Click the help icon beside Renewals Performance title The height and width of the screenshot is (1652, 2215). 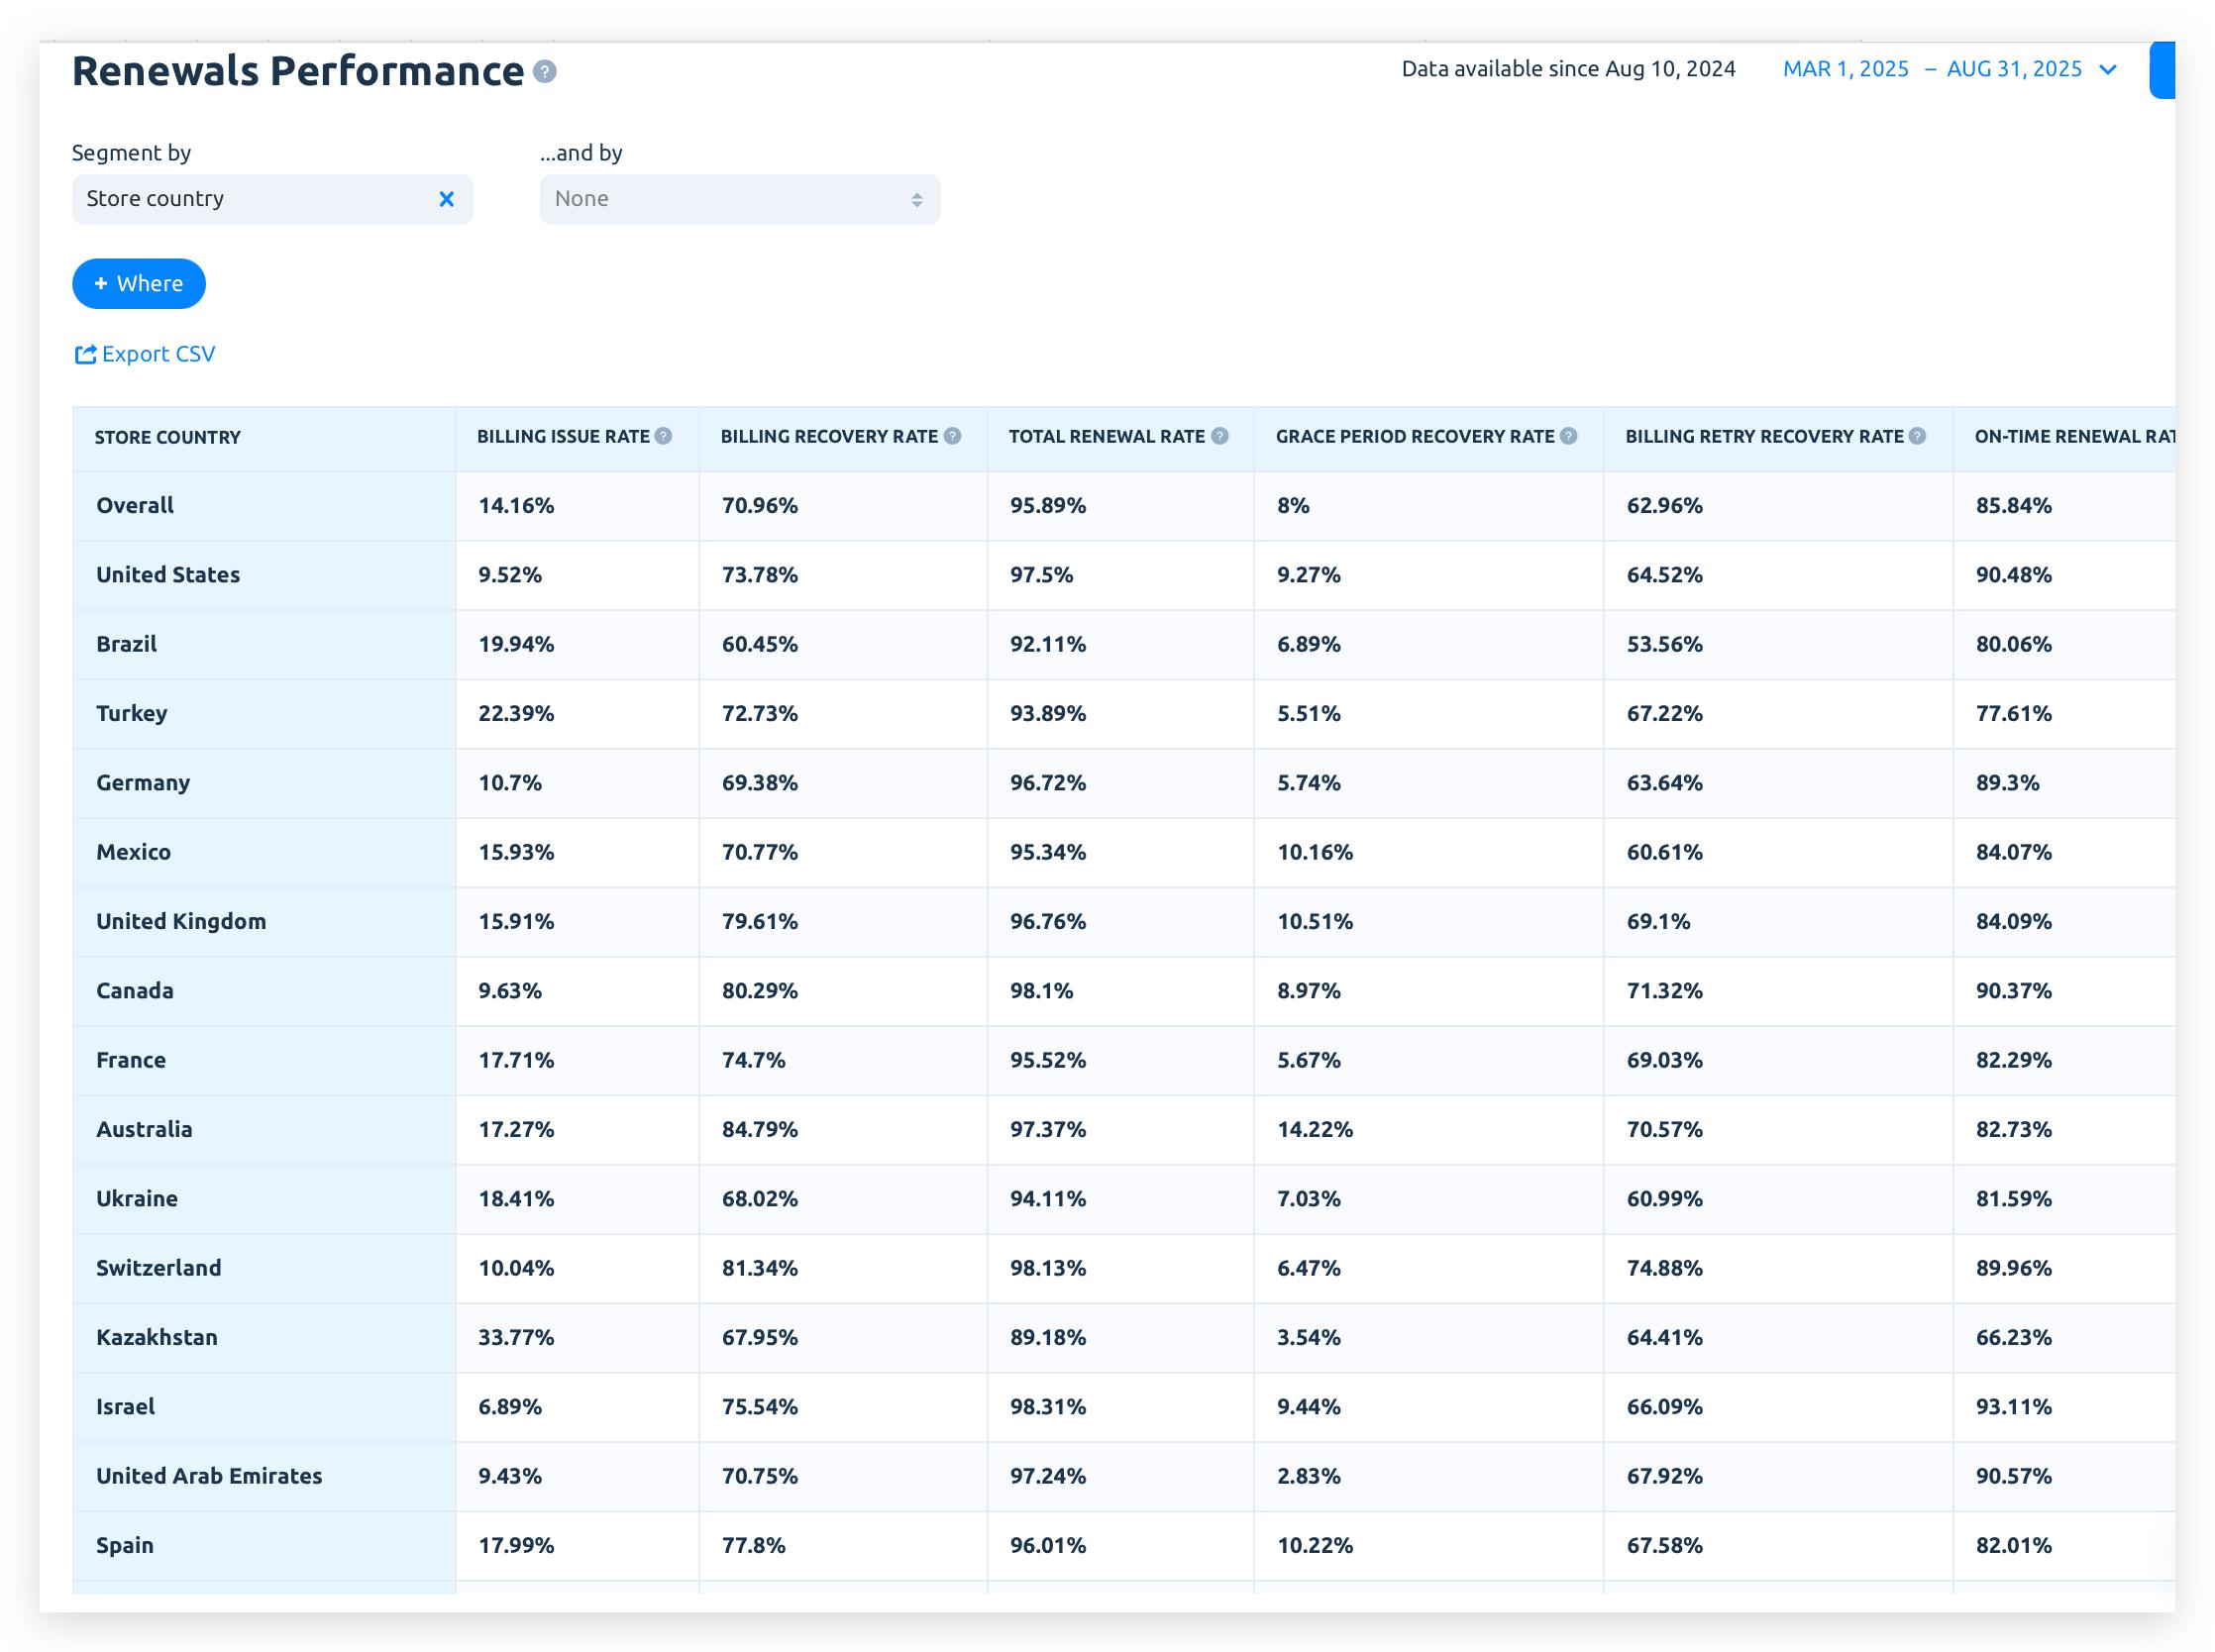point(544,71)
